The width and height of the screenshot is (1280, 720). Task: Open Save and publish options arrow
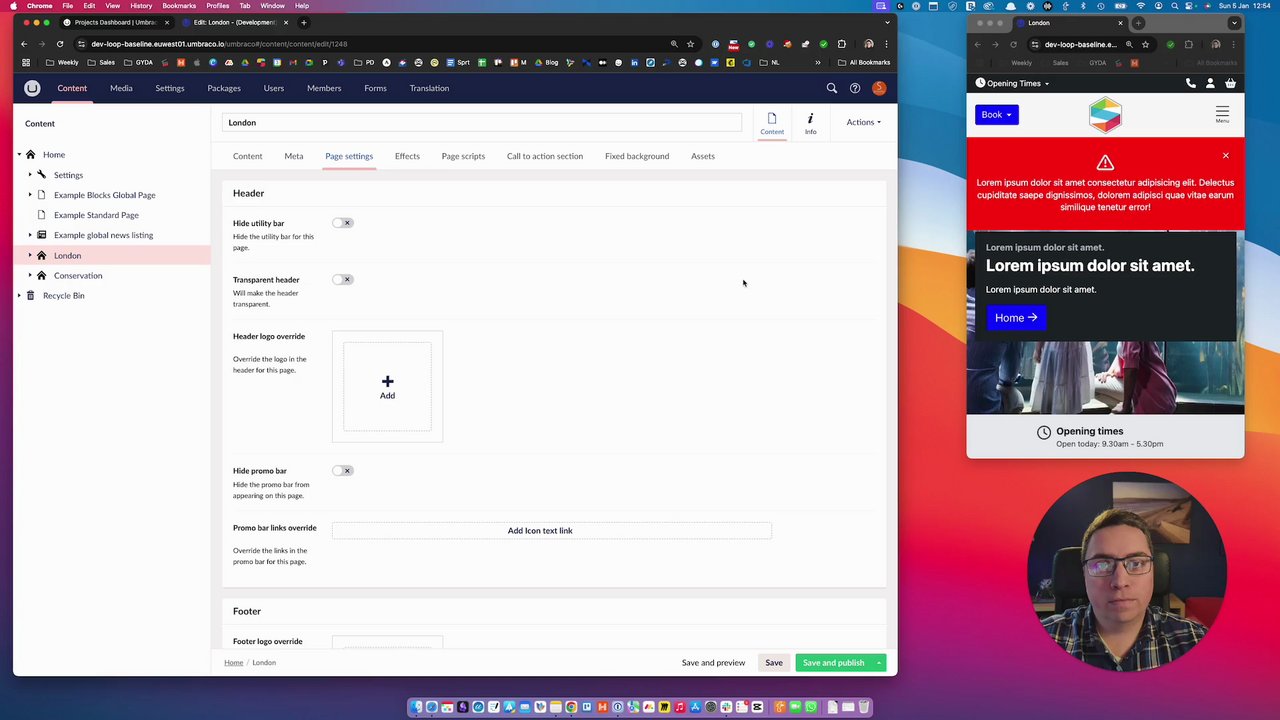pos(879,662)
